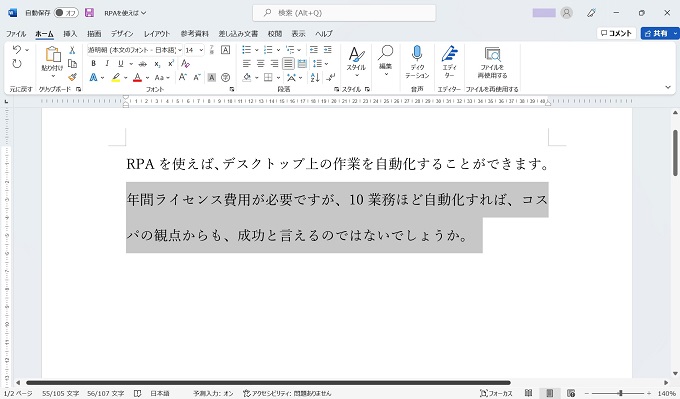The height and width of the screenshot is (399, 680).
Task: Open the line spacing dropdown
Action: (x=321, y=64)
